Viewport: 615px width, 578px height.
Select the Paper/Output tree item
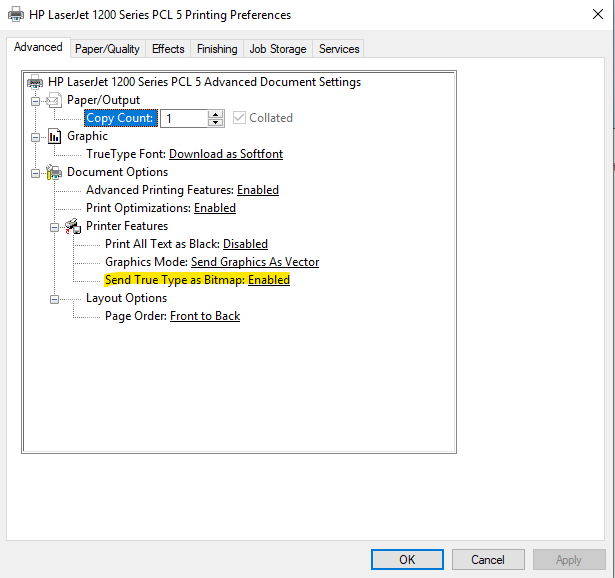click(x=104, y=100)
